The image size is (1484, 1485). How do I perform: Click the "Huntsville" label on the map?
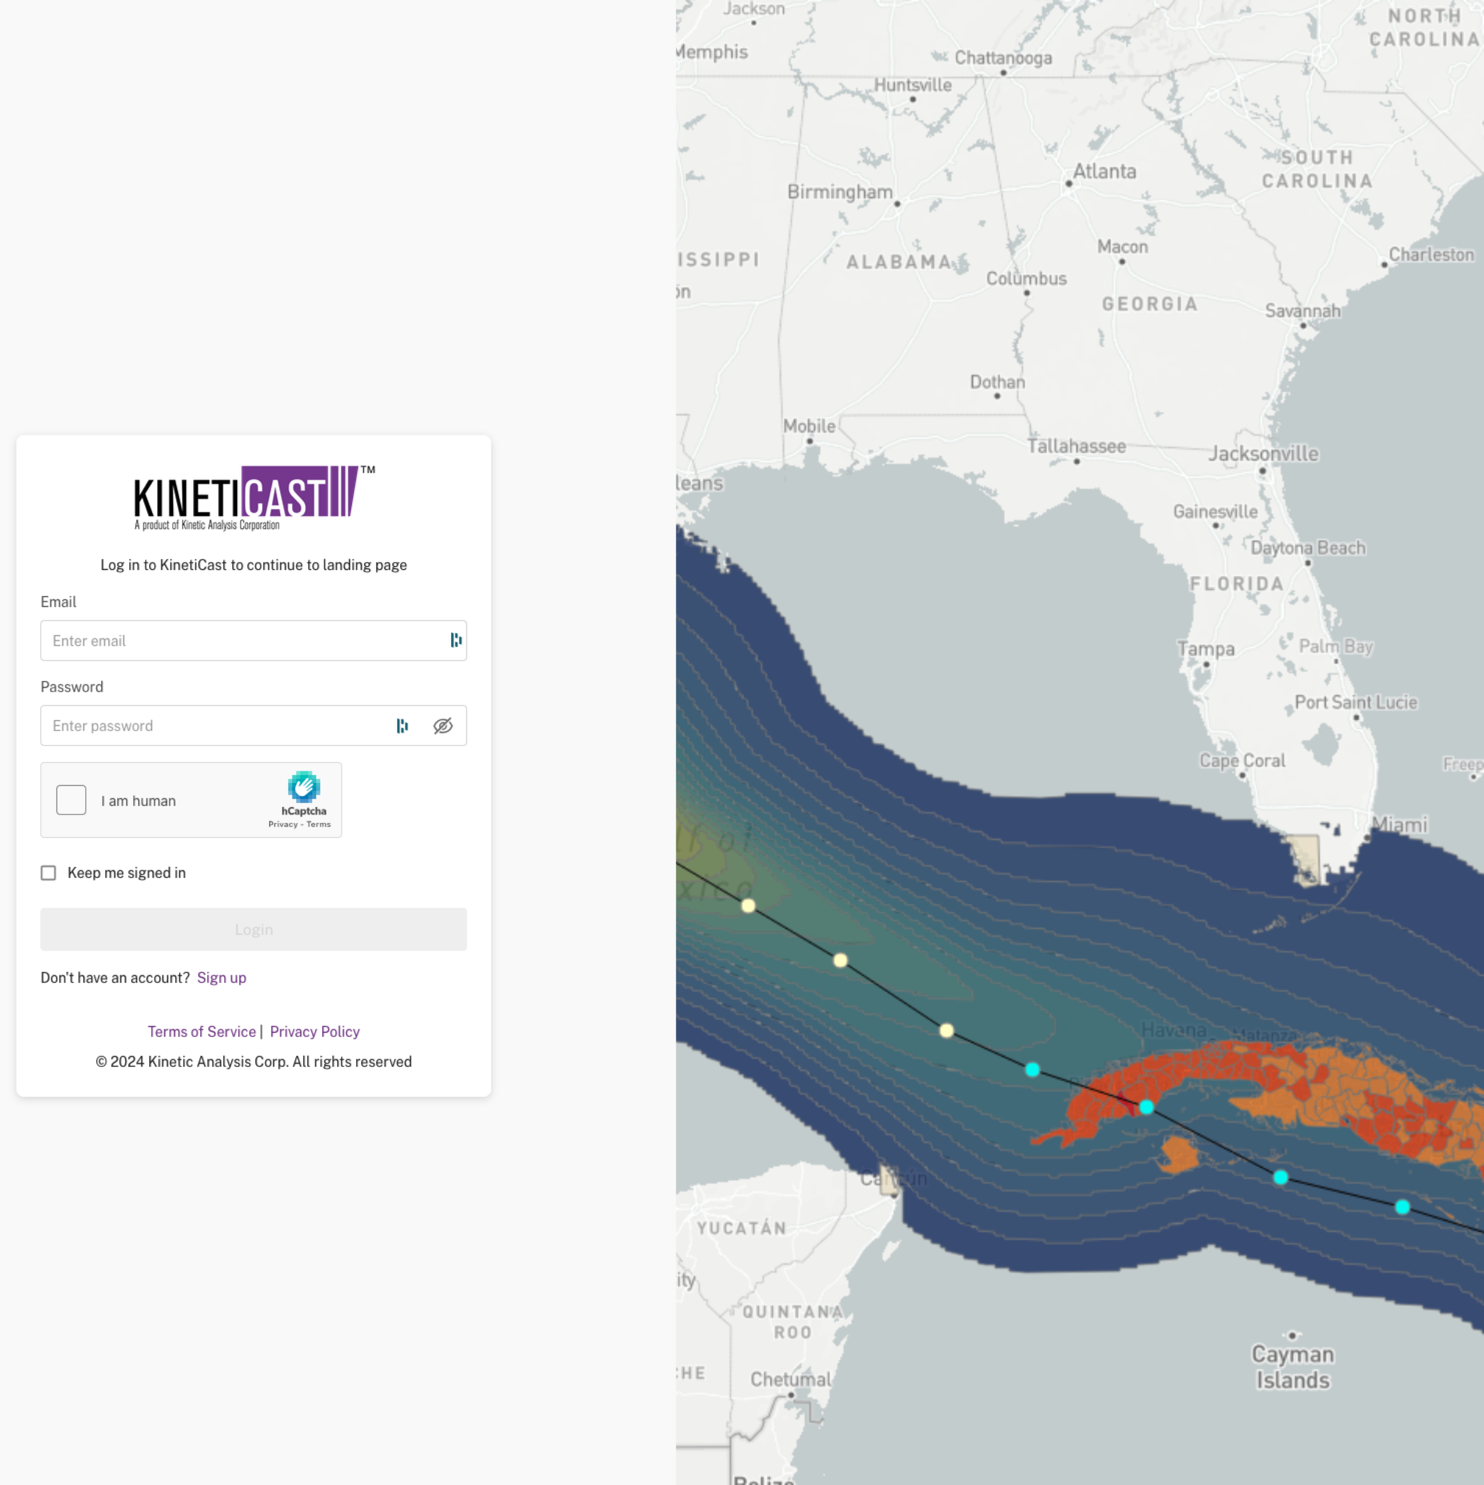point(913,85)
